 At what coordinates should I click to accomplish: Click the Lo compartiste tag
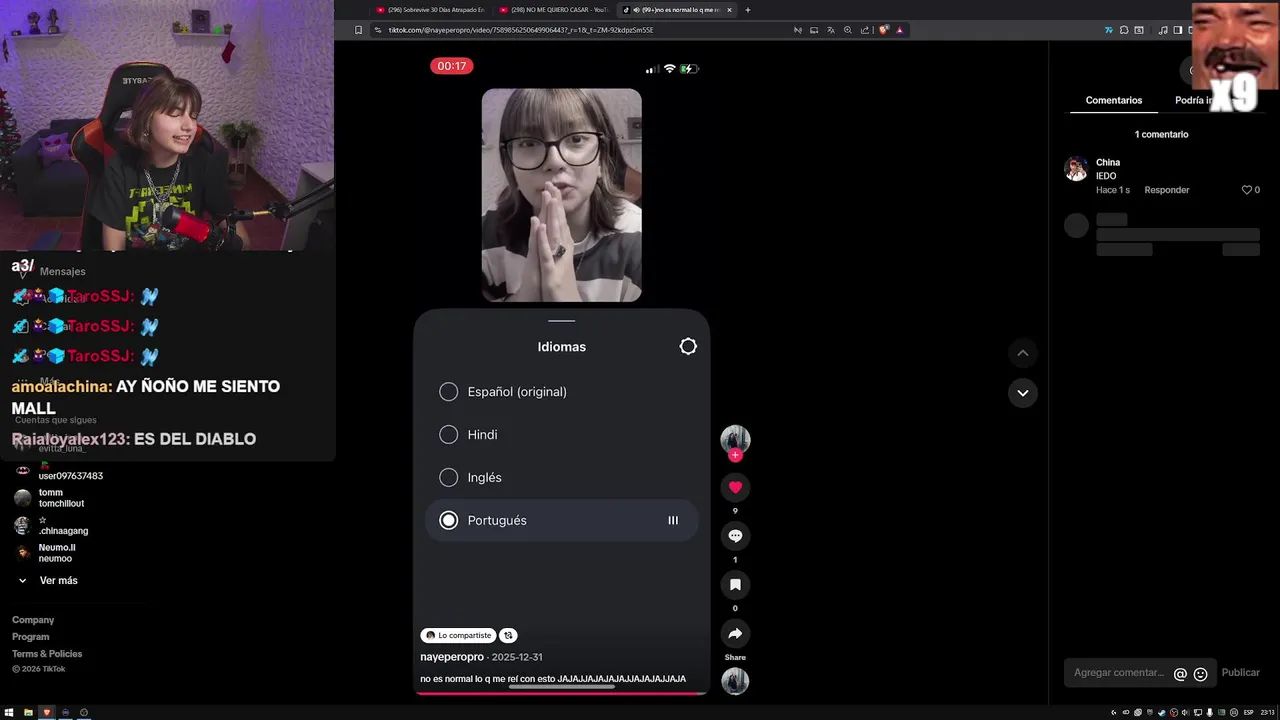459,635
